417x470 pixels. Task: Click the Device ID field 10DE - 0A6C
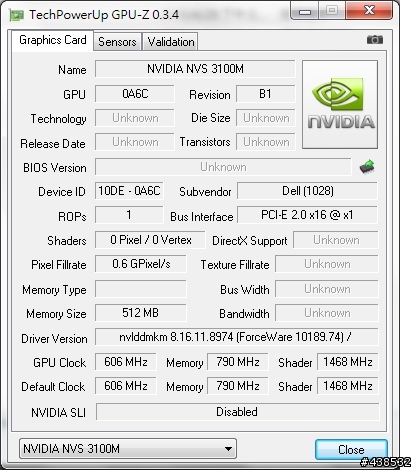coord(129,191)
